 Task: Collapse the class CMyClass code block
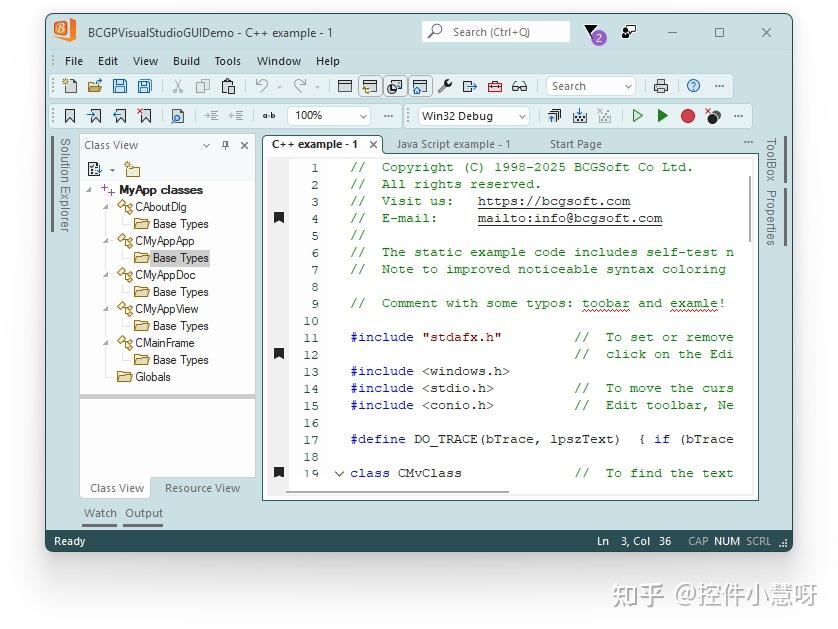pos(339,473)
